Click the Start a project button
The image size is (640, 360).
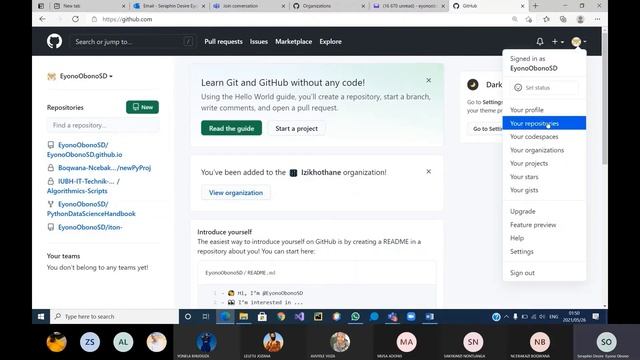click(x=296, y=128)
